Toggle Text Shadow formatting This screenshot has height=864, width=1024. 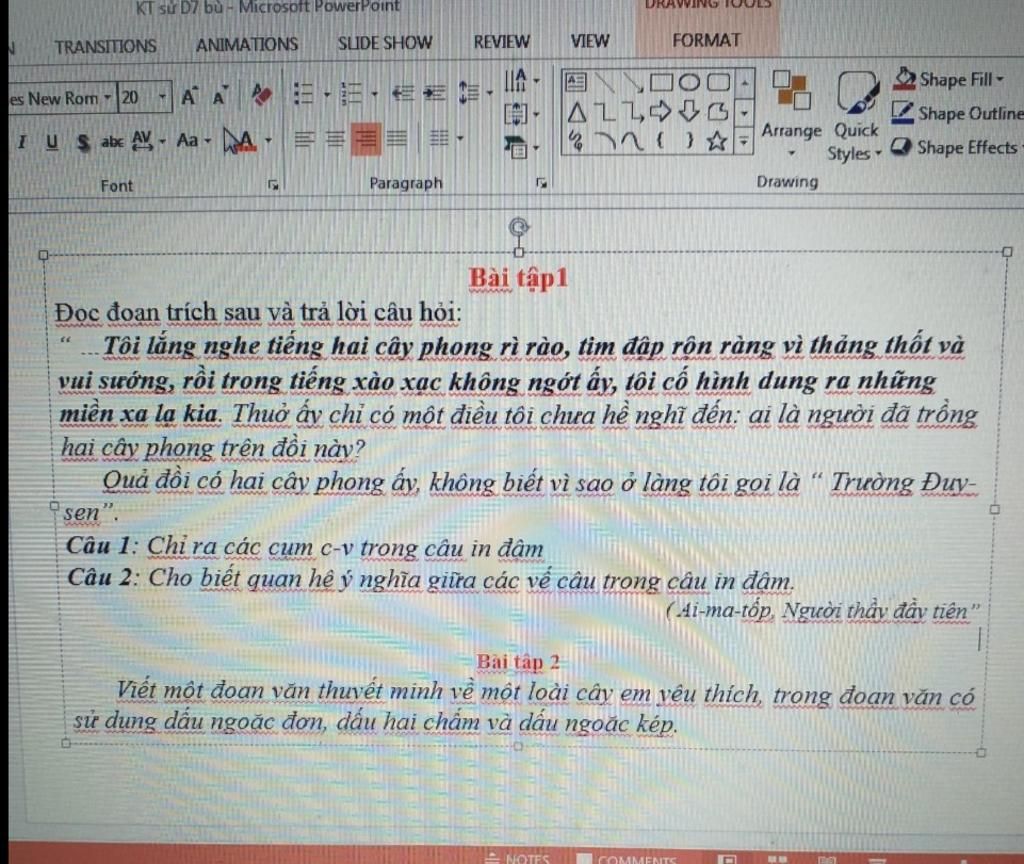[x=83, y=142]
